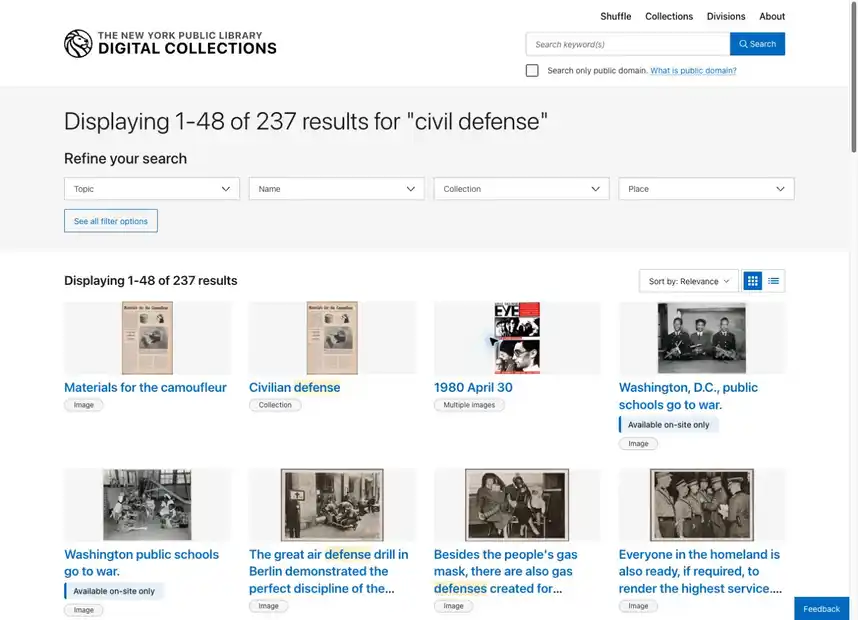858x620 pixels.
Task: Click Multiple images tag under 1980 April 30
Action: (x=469, y=405)
